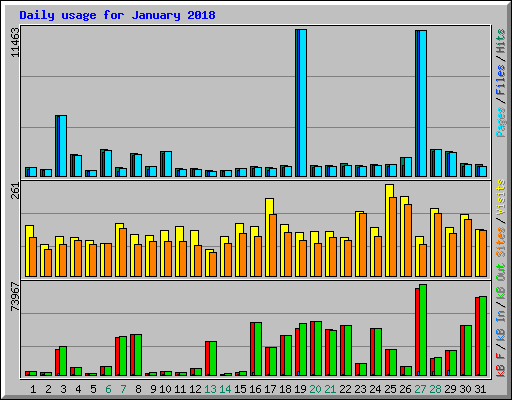512x400 pixels.
Task: Click day label 29 on x-axis
Action: [x=451, y=389]
